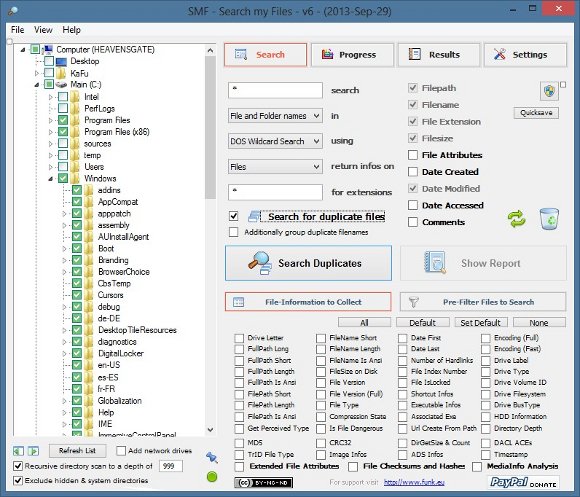Collapse the Main (C:) drive node
Viewport: 580px width, 497px height.
click(37, 85)
